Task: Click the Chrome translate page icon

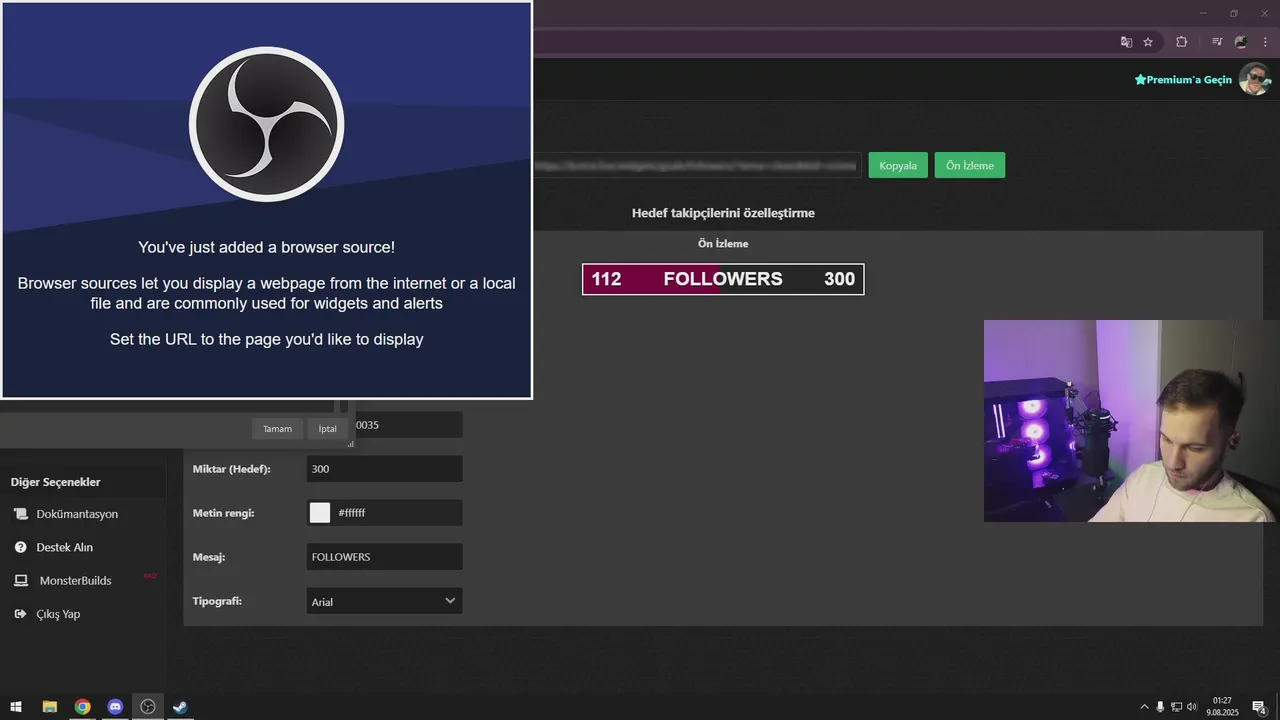Action: (x=1126, y=42)
